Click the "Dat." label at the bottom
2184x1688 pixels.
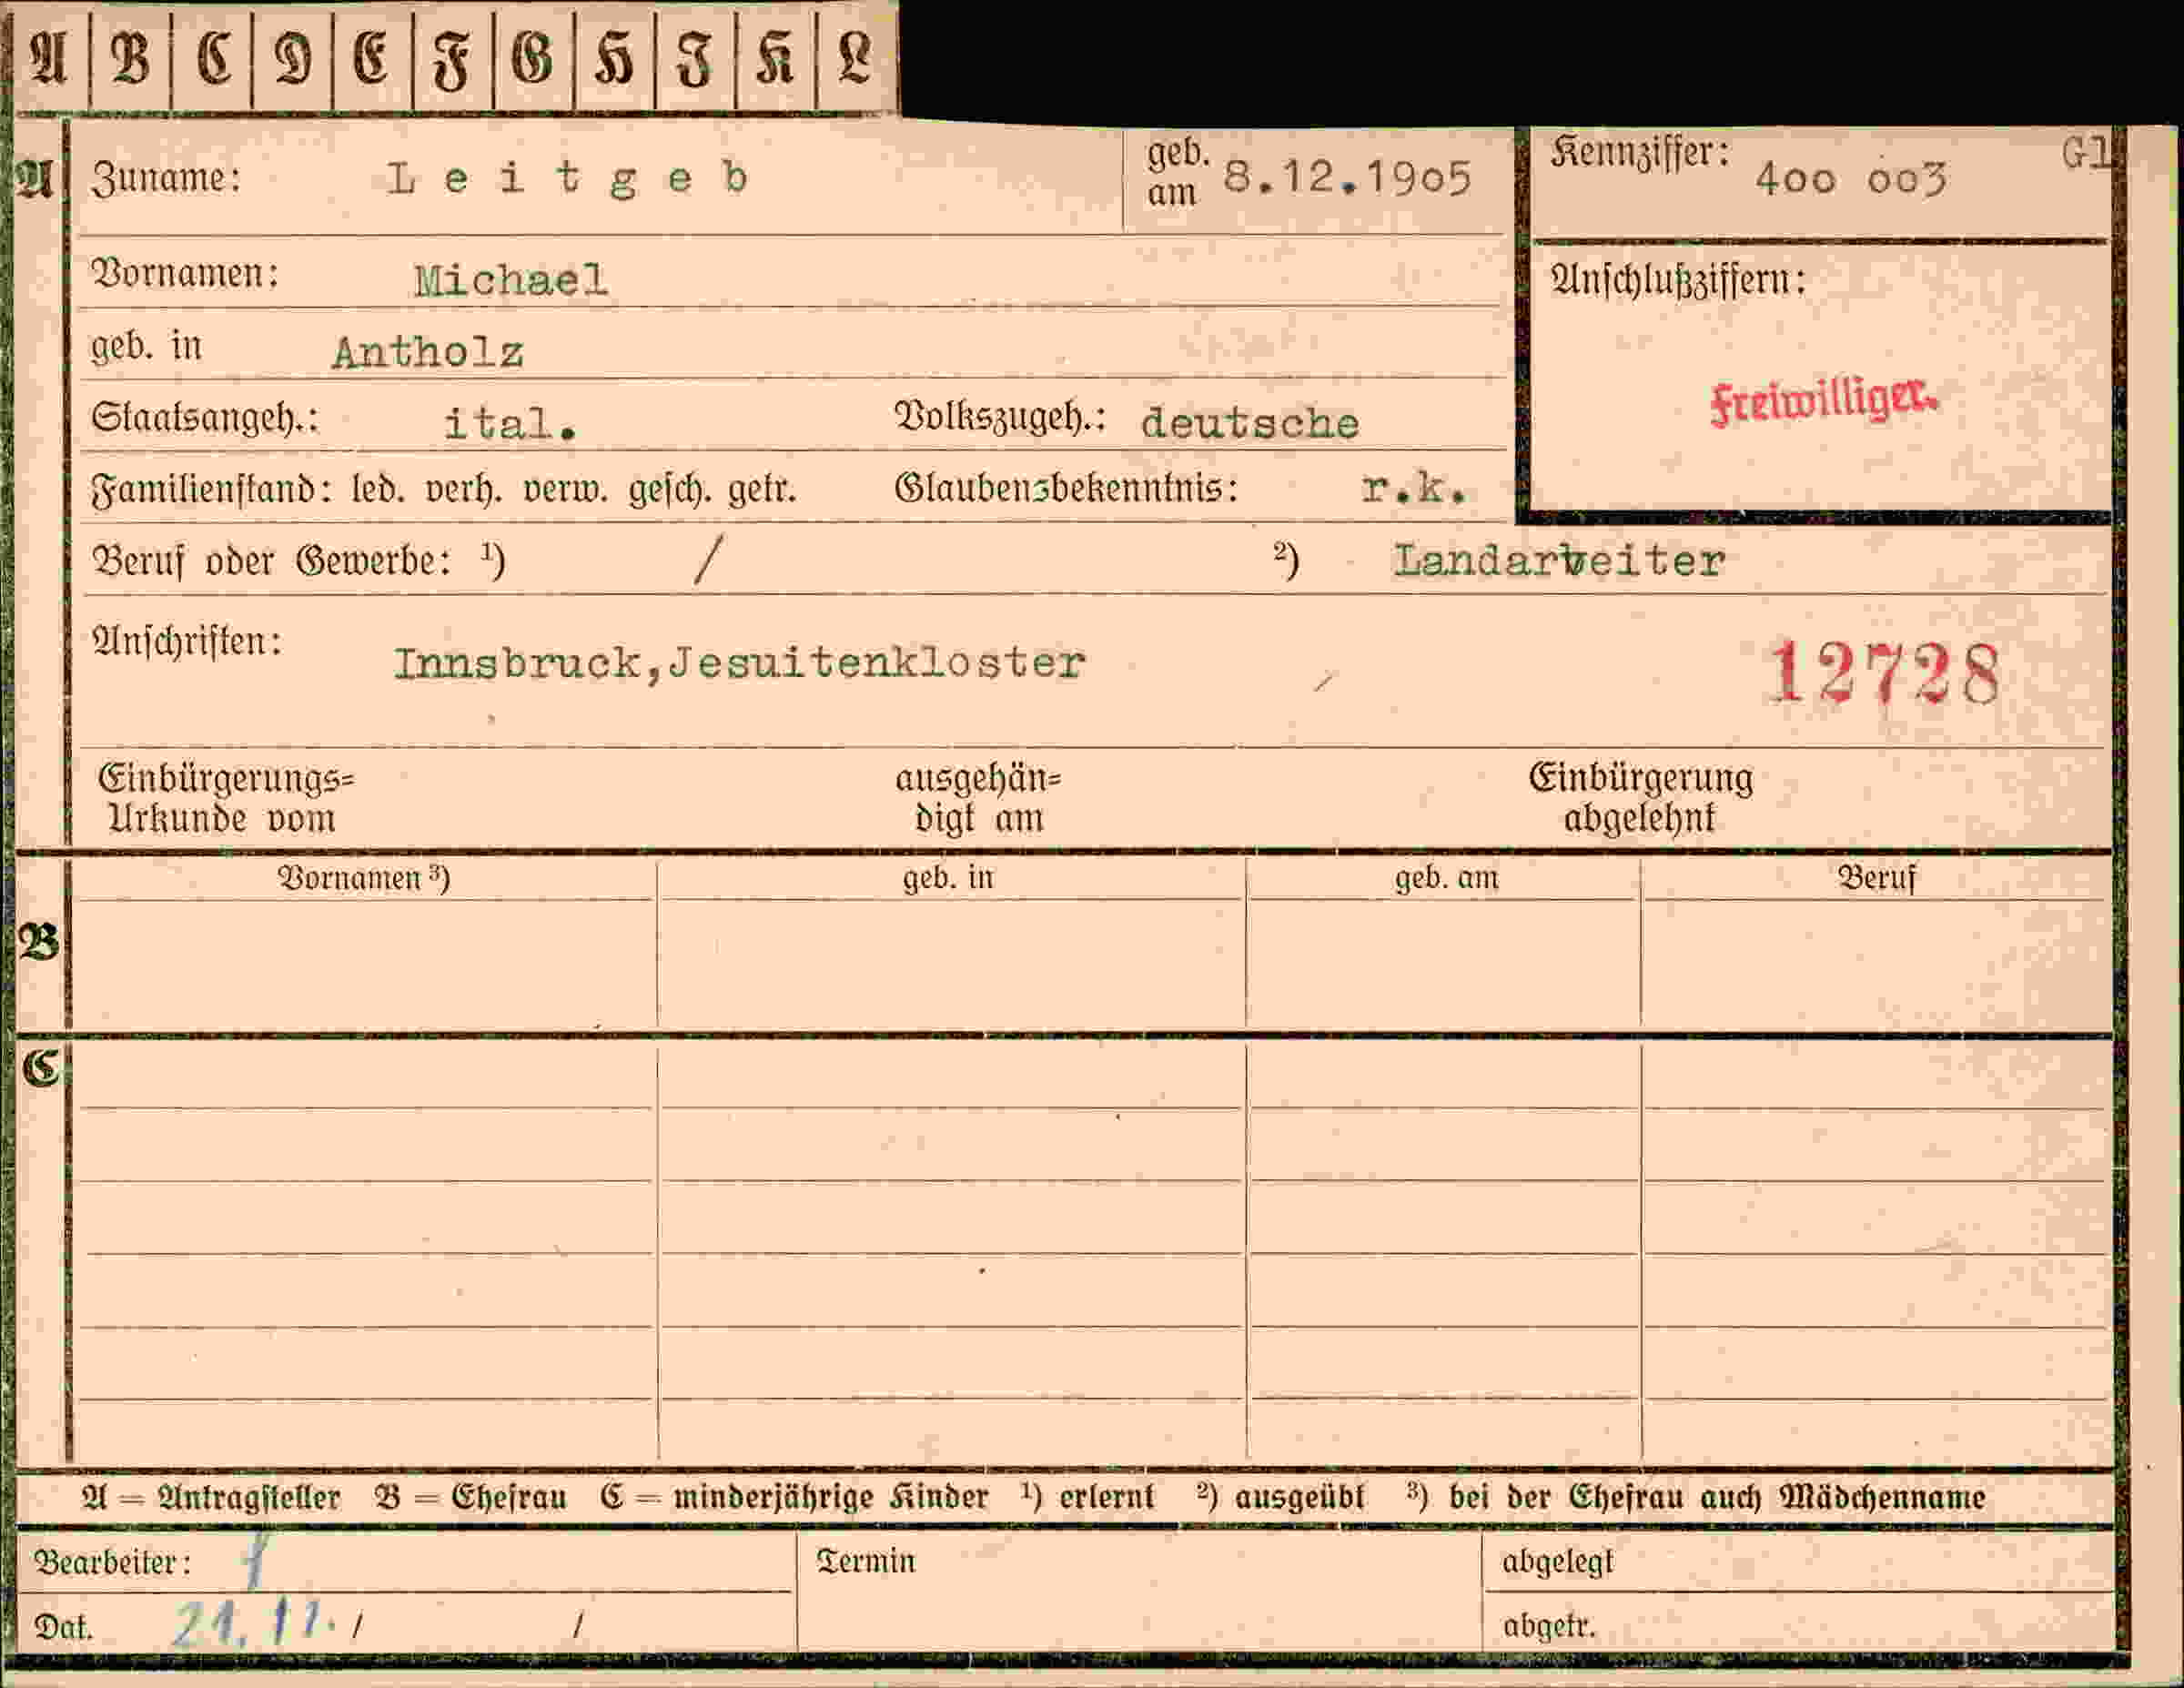click(62, 1627)
